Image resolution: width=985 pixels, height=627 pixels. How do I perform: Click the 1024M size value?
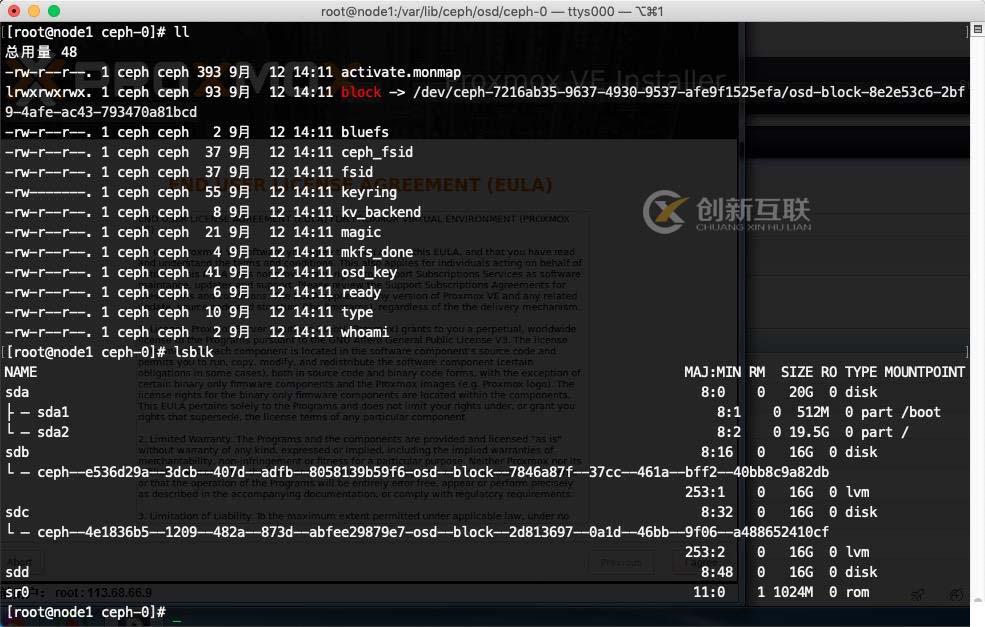click(793, 592)
